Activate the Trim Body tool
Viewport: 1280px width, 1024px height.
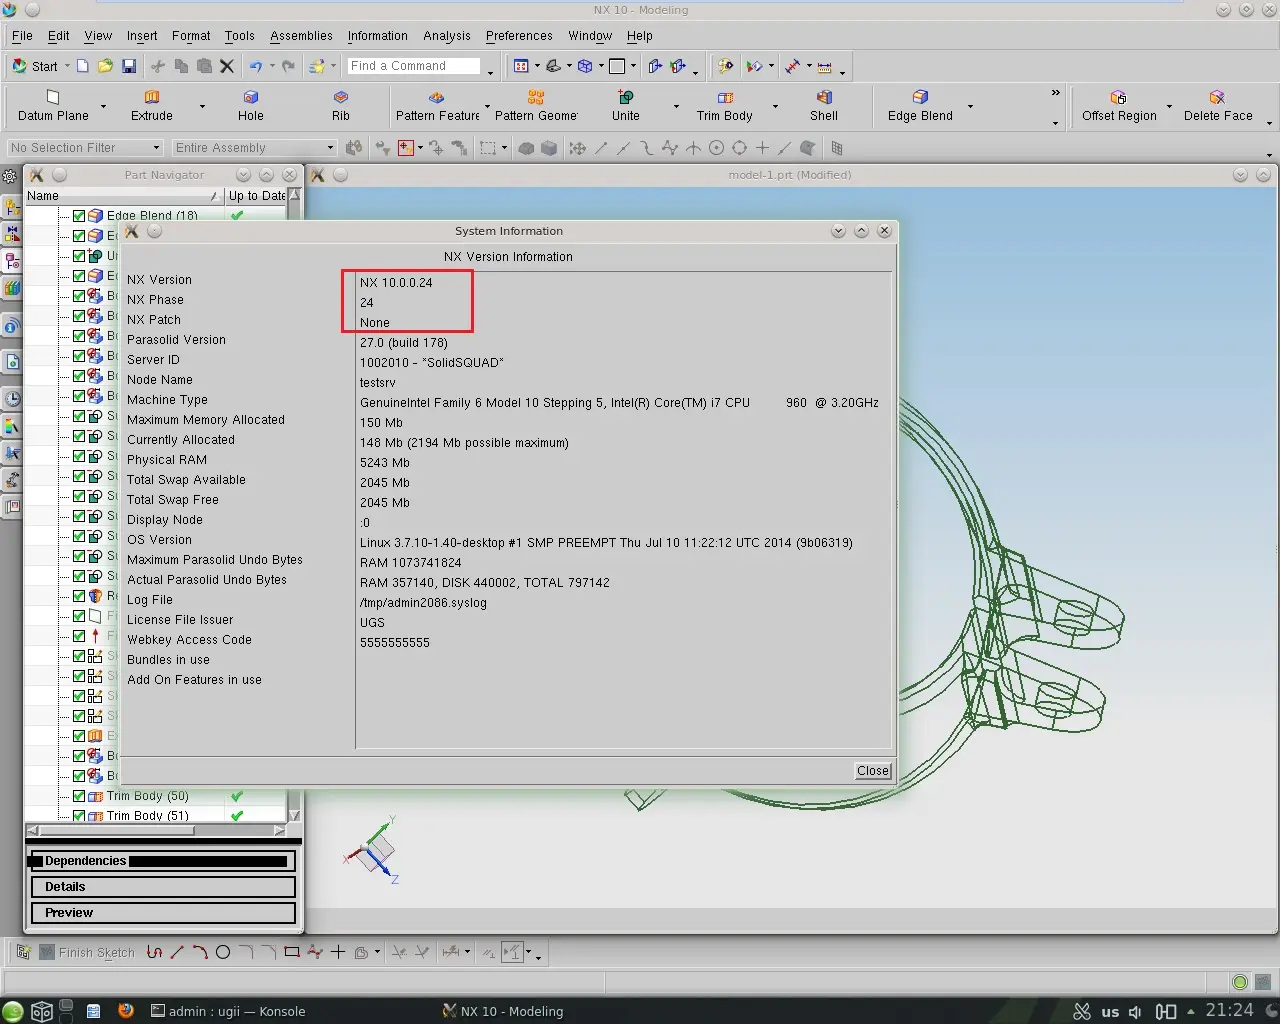725,106
